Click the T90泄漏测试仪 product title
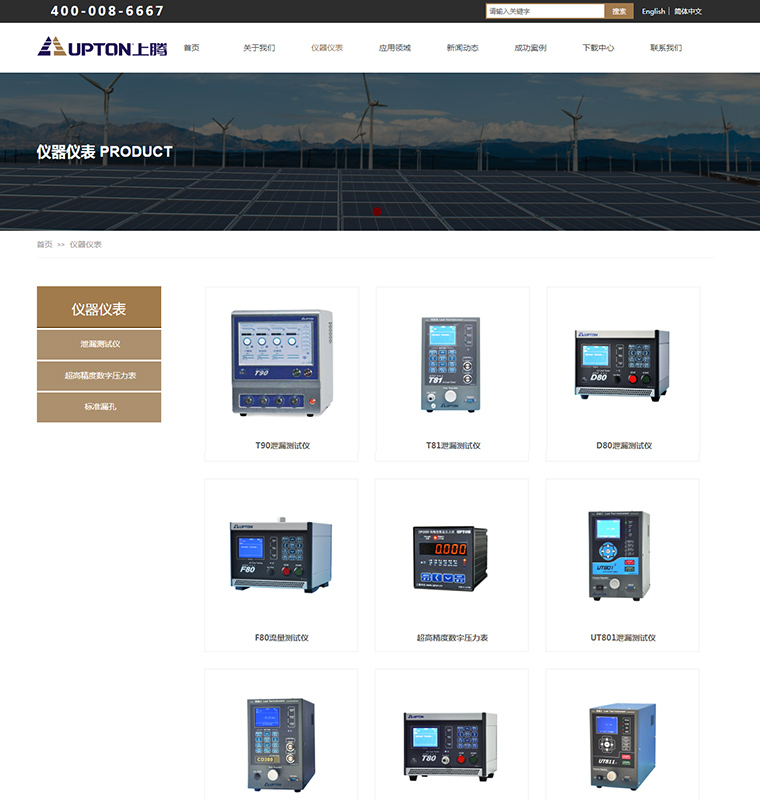 pos(283,445)
